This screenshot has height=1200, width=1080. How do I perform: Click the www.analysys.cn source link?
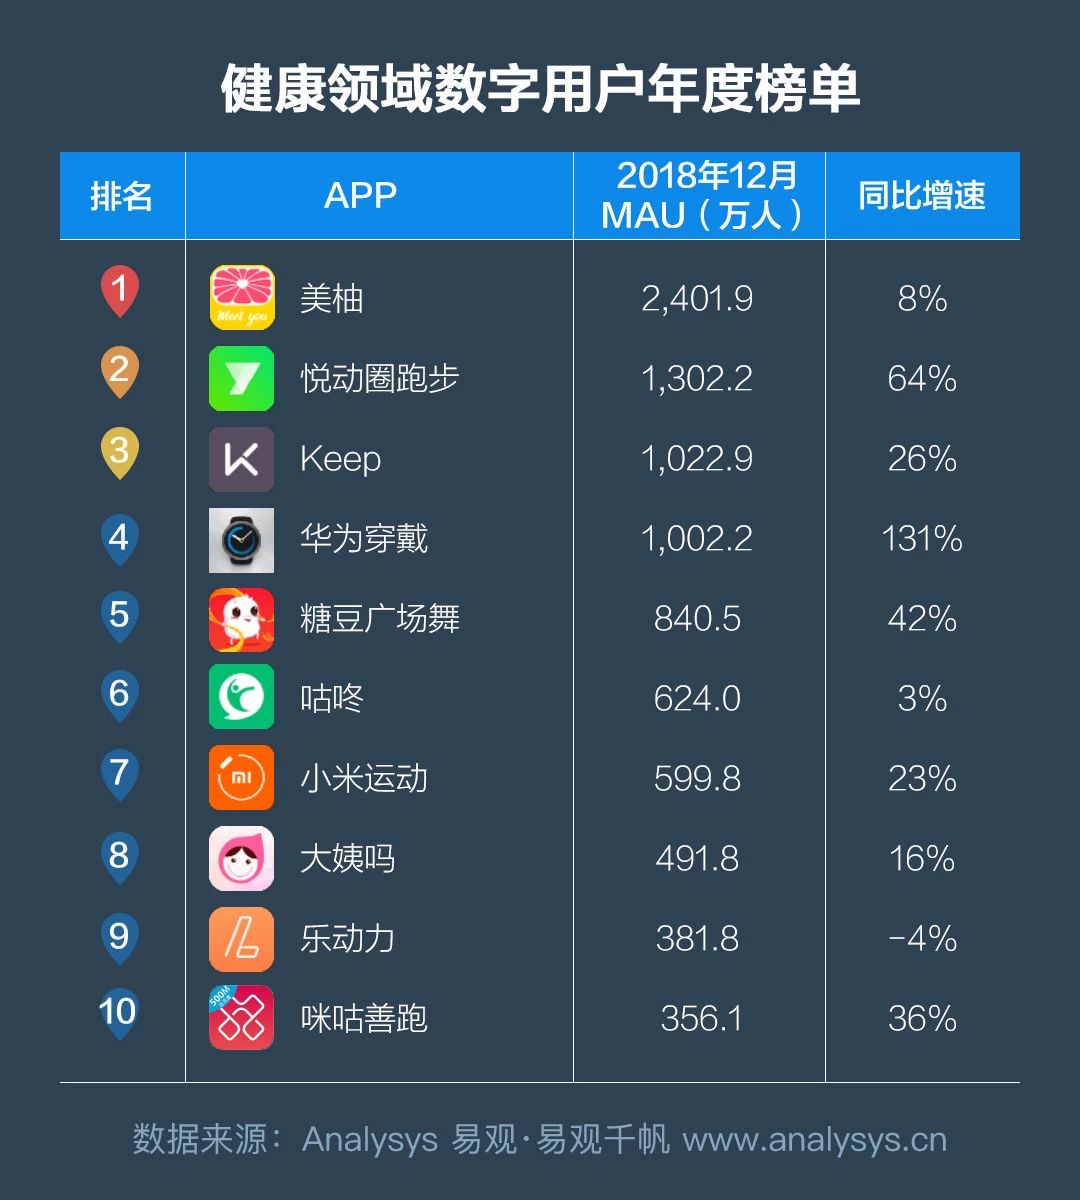point(815,1140)
